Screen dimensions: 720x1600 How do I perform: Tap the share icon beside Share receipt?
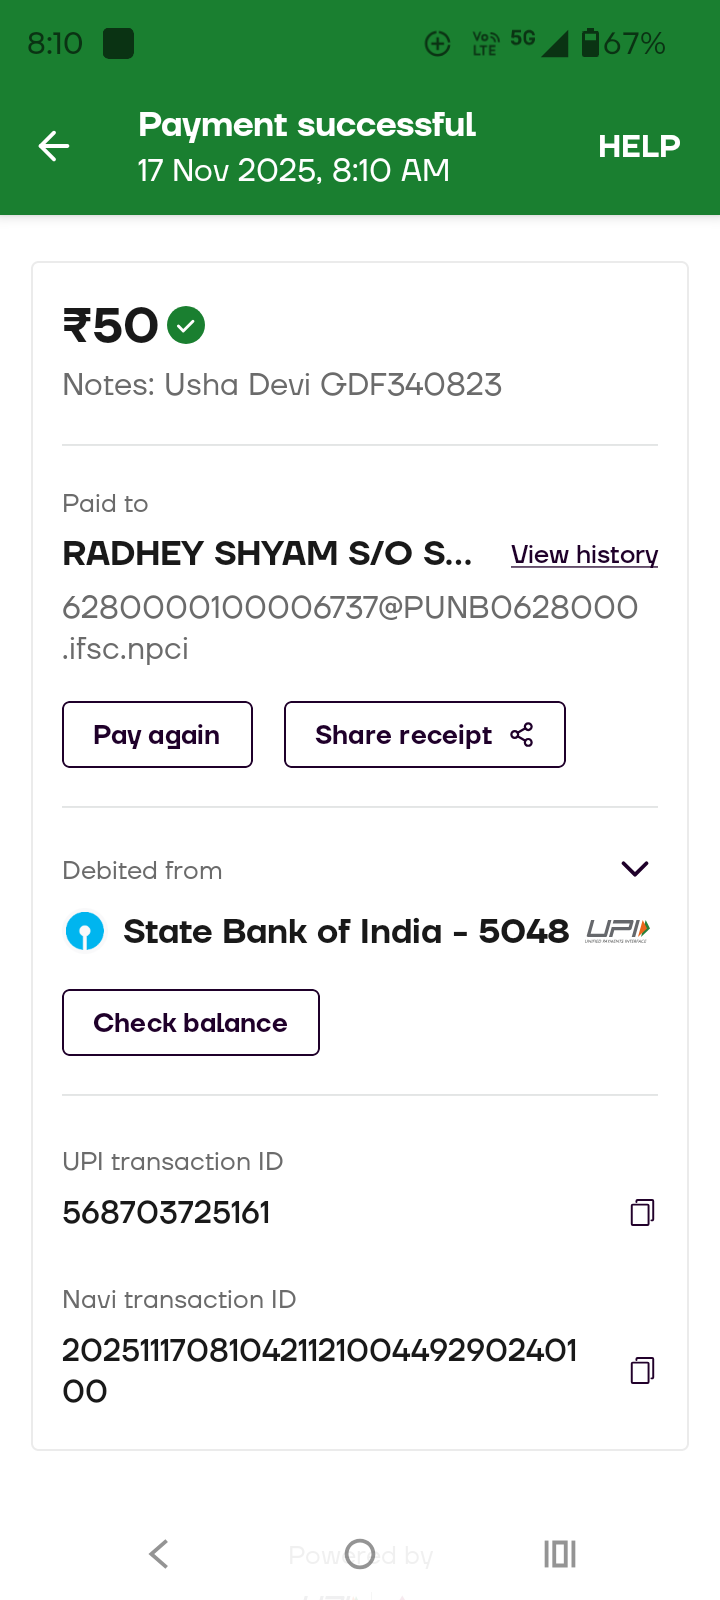(x=522, y=735)
